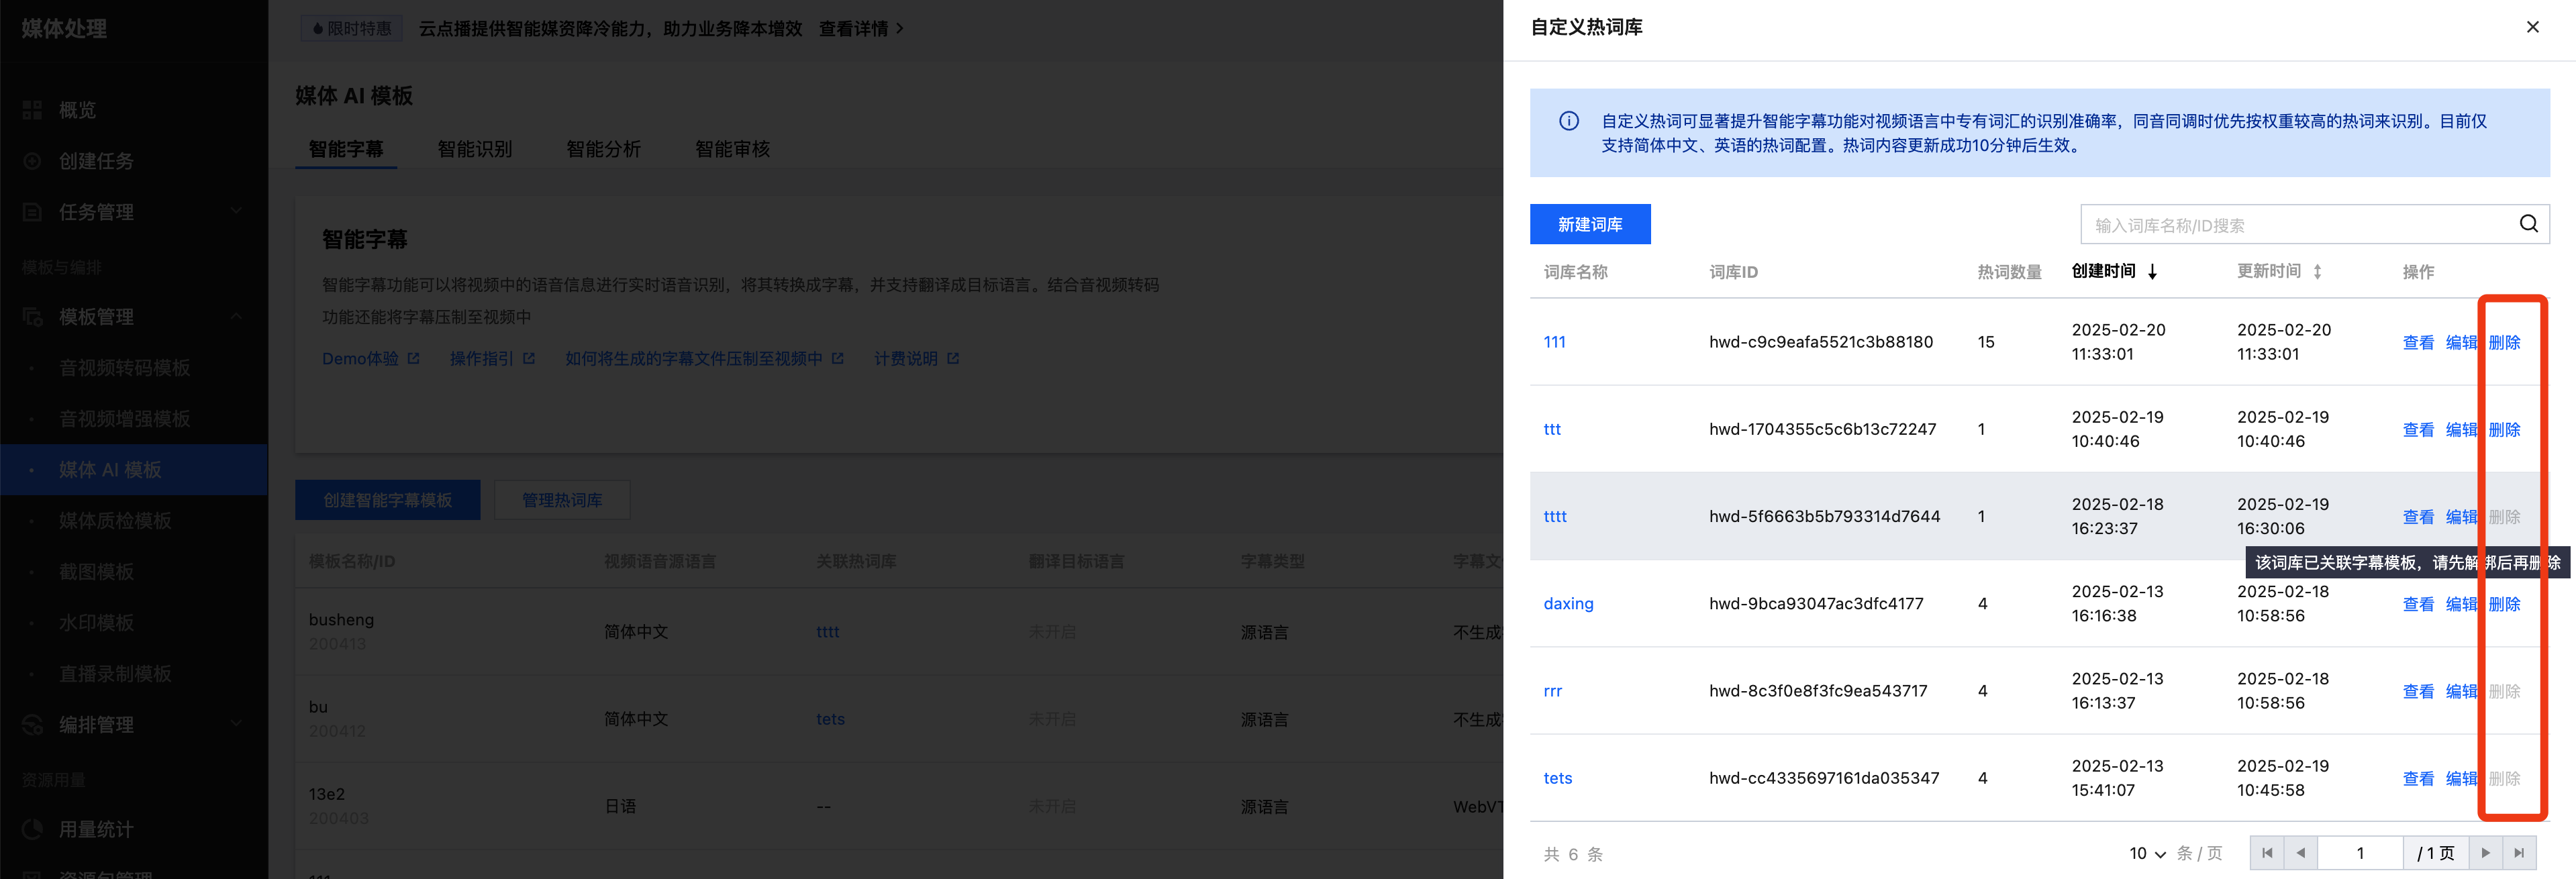
Task: Go to next page arrow
Action: coord(2485,853)
